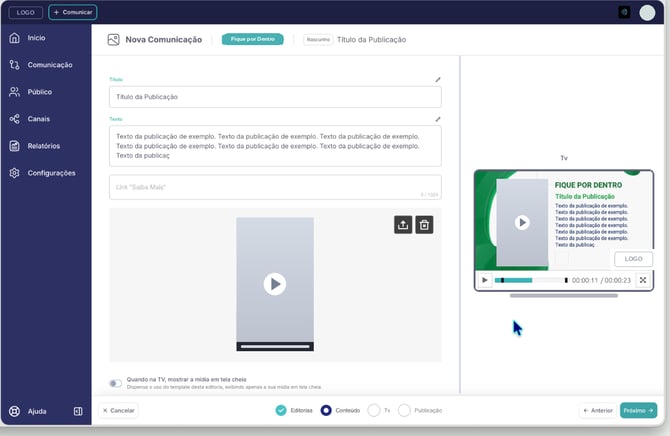Click pencil edit icon beside Título field
The image size is (670, 436).
coord(438,80)
